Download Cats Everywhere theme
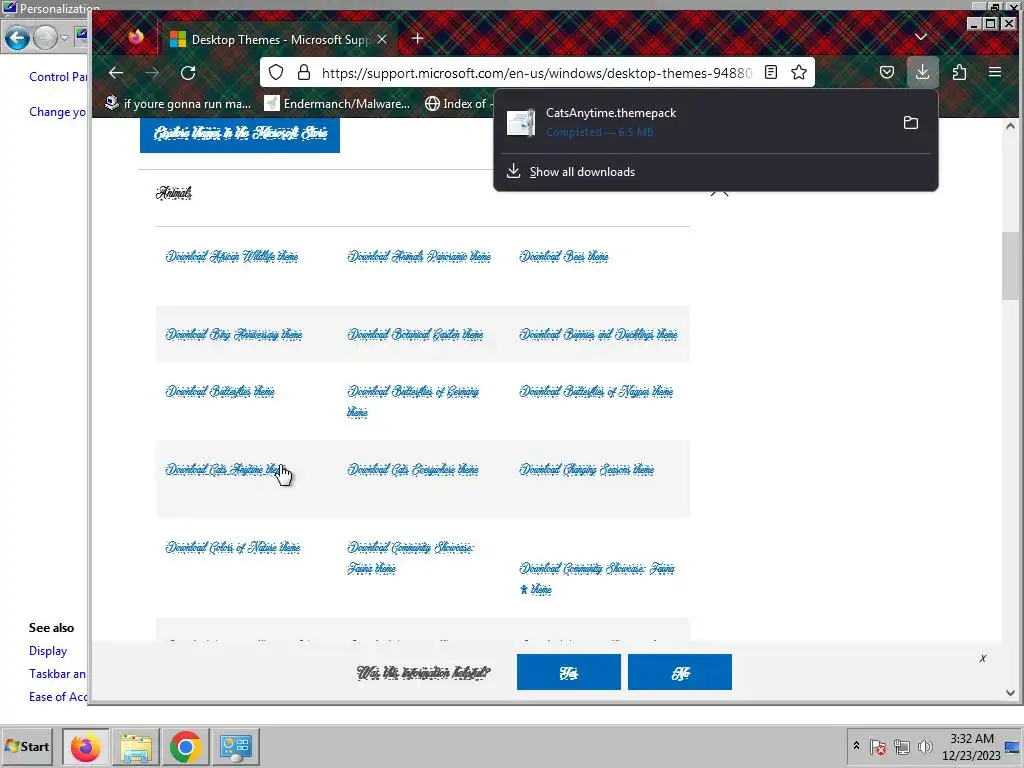 (413, 470)
